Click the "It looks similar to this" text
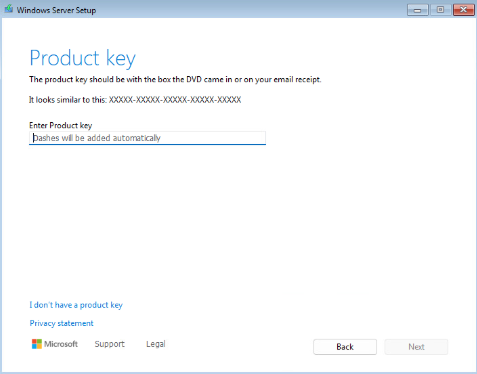 pos(68,100)
